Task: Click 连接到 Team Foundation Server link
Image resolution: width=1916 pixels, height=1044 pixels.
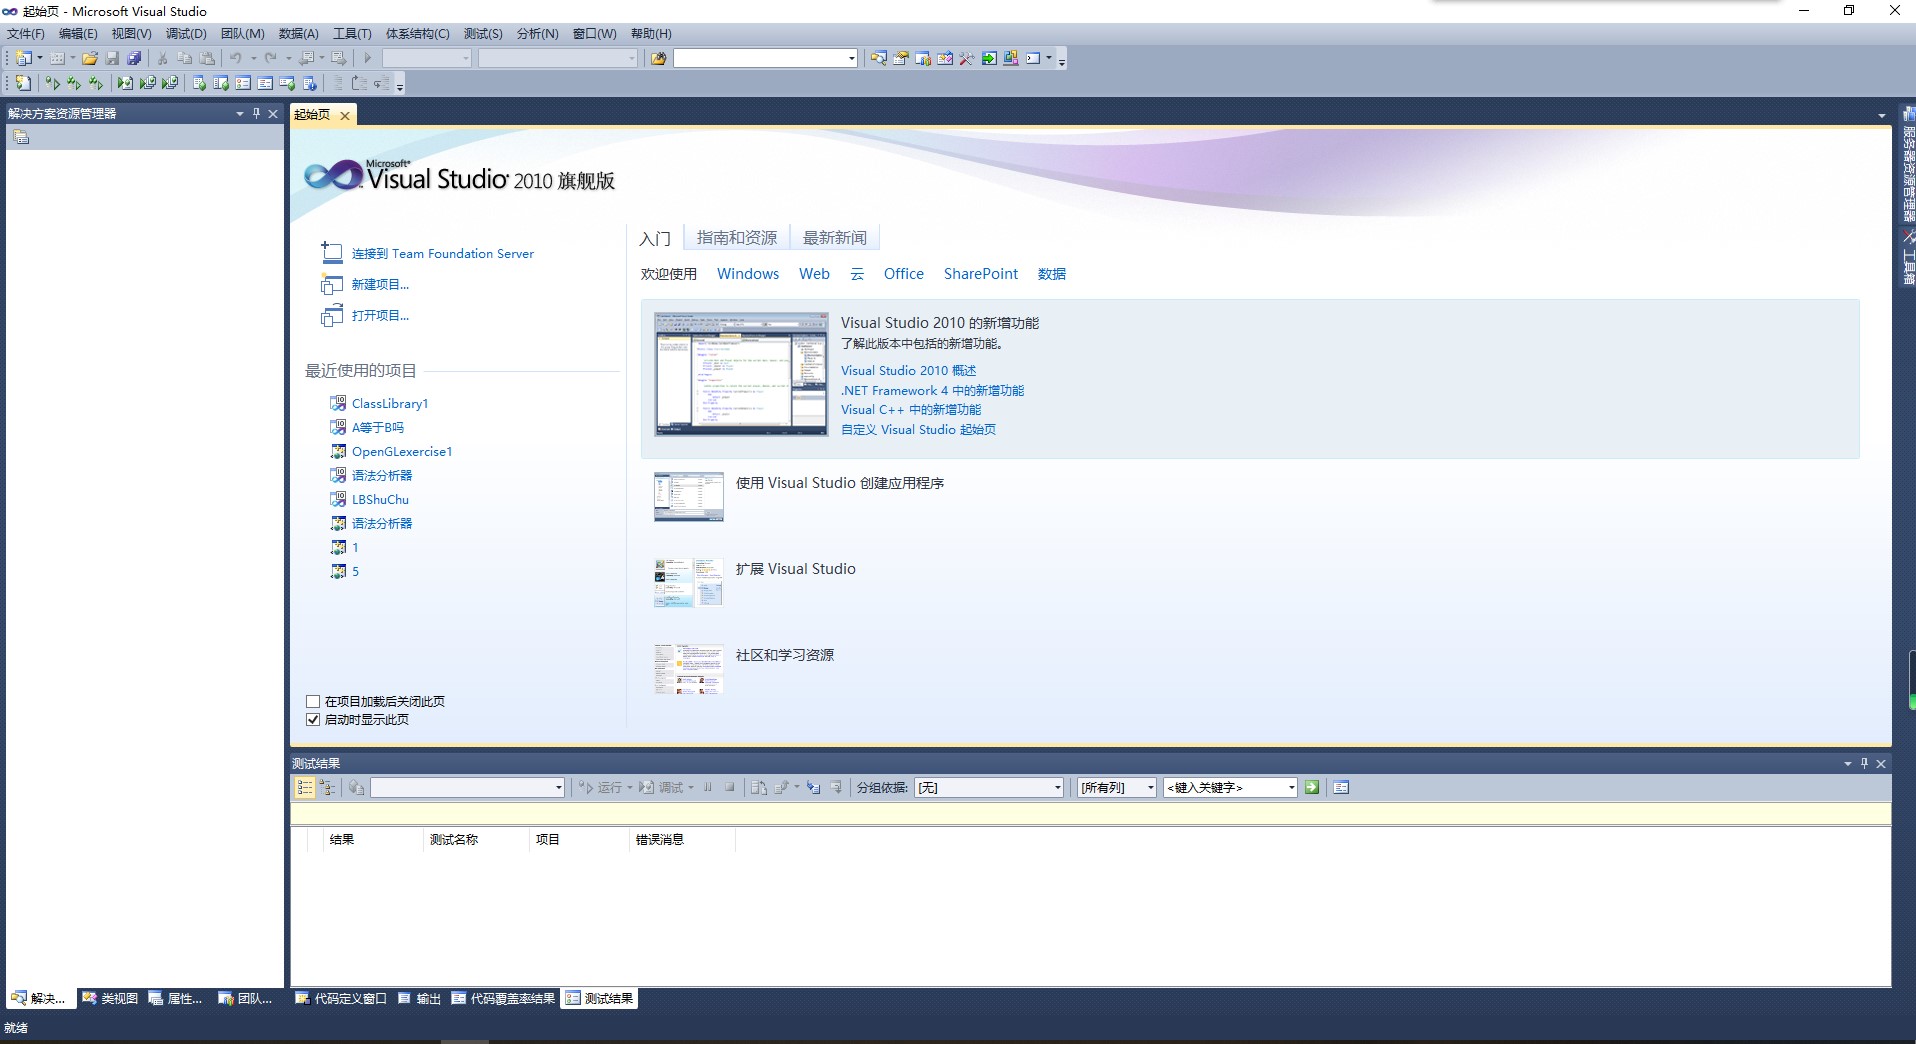Action: pyautogui.click(x=443, y=254)
